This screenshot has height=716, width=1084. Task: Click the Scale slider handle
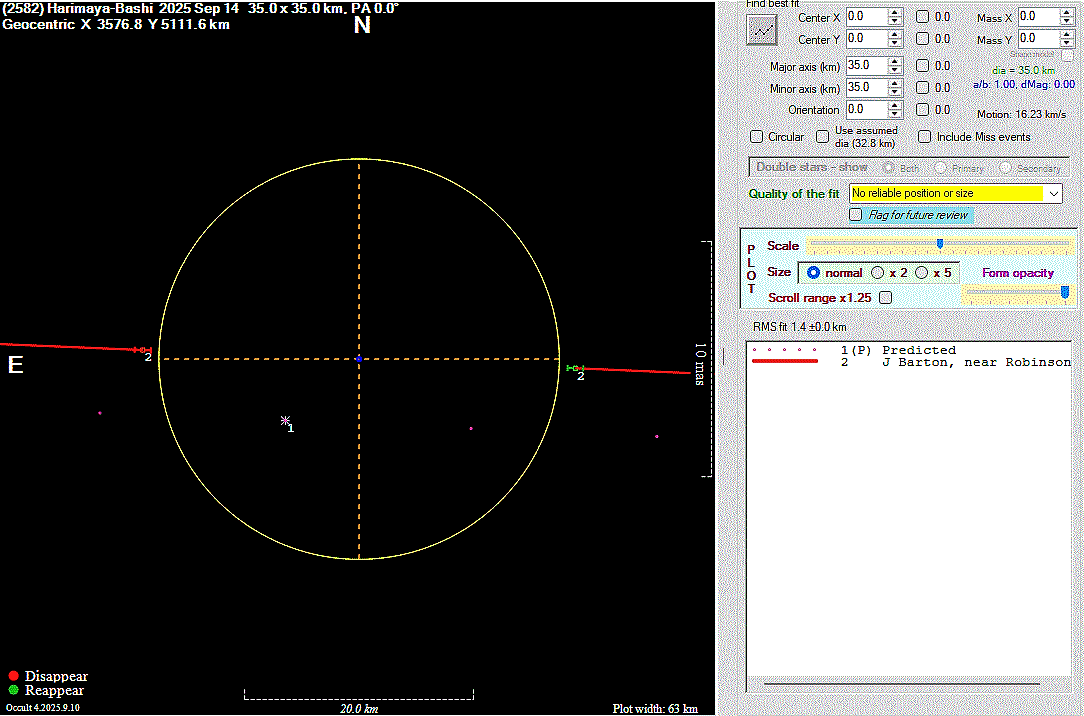click(940, 243)
